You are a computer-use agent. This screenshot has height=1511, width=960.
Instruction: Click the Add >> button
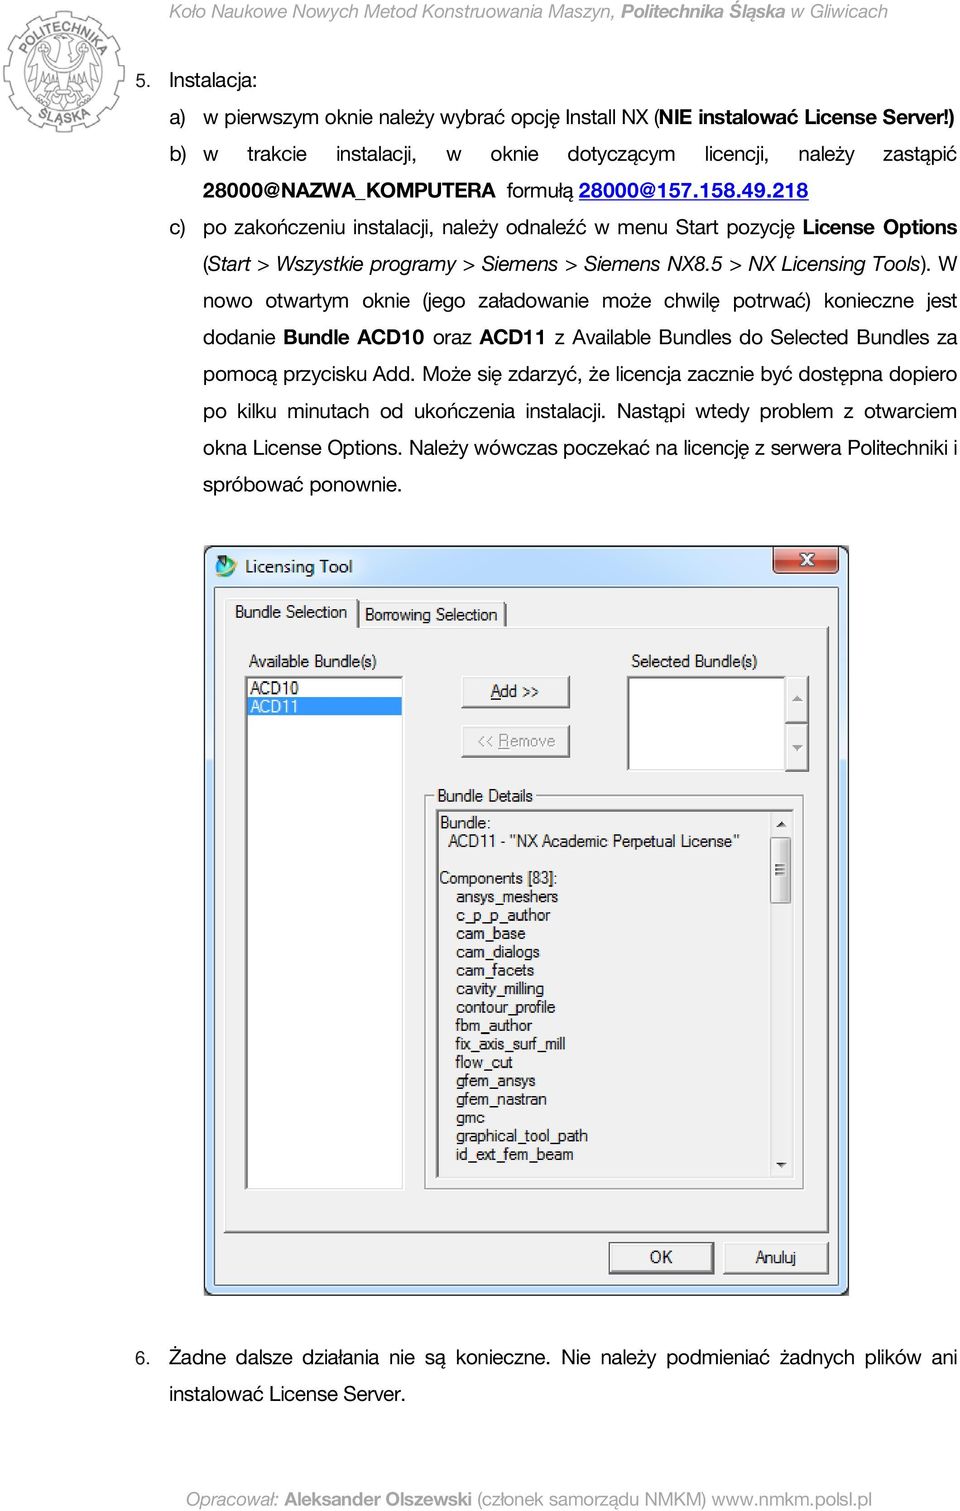coord(515,691)
